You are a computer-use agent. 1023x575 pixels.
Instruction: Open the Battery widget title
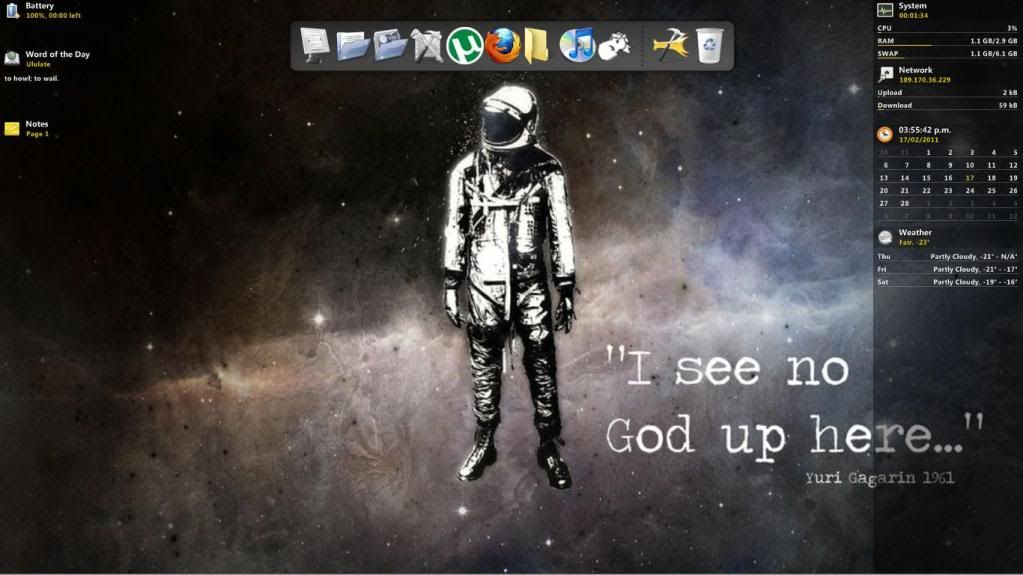(39, 6)
